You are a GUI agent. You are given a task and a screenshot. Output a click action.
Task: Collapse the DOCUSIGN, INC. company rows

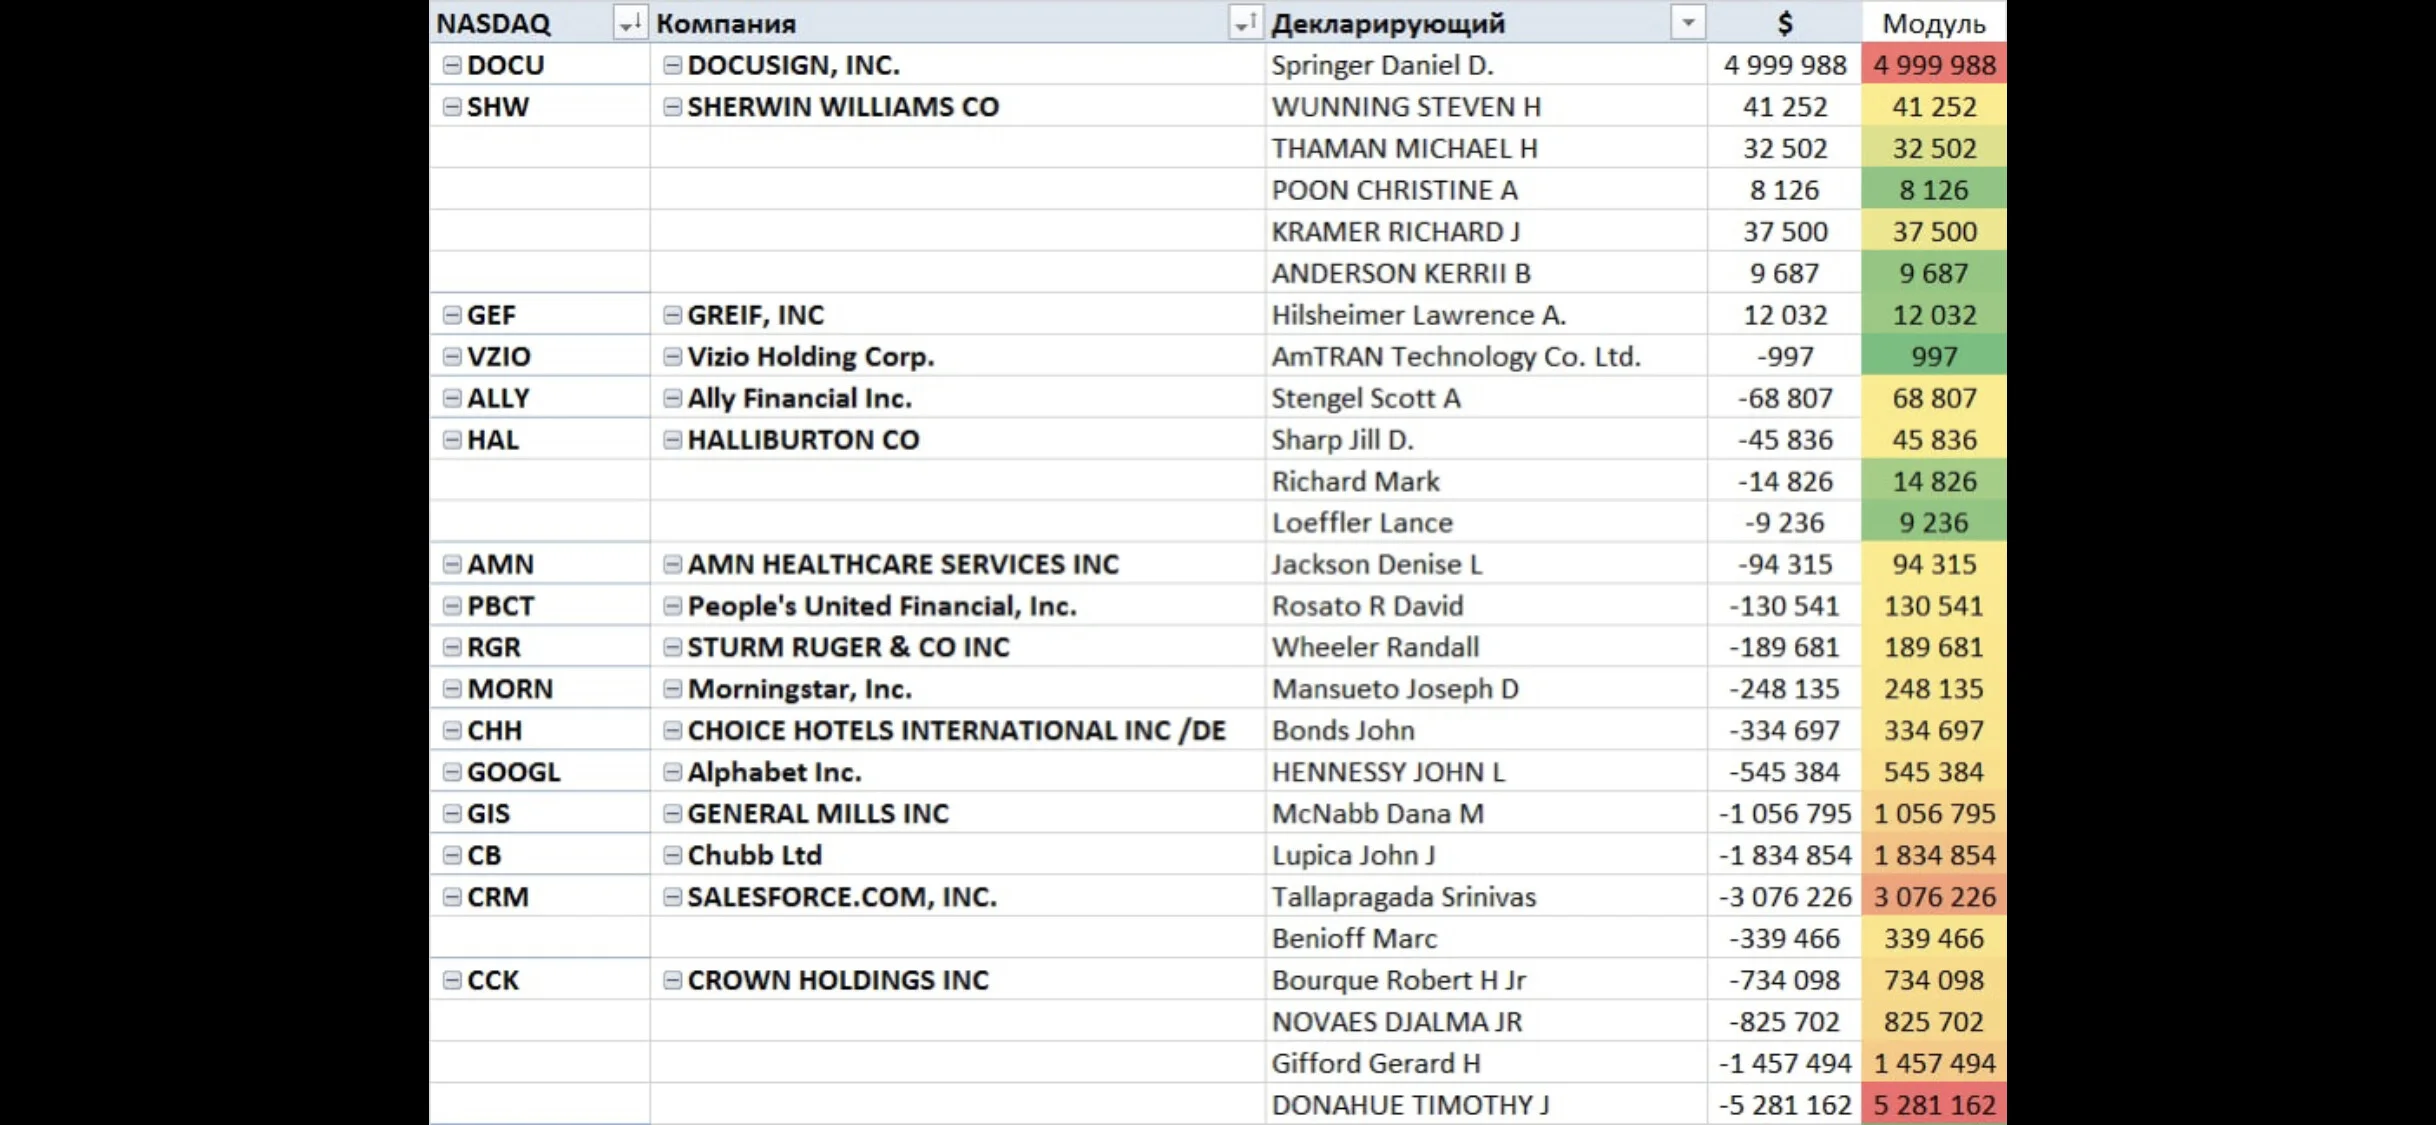click(x=672, y=65)
